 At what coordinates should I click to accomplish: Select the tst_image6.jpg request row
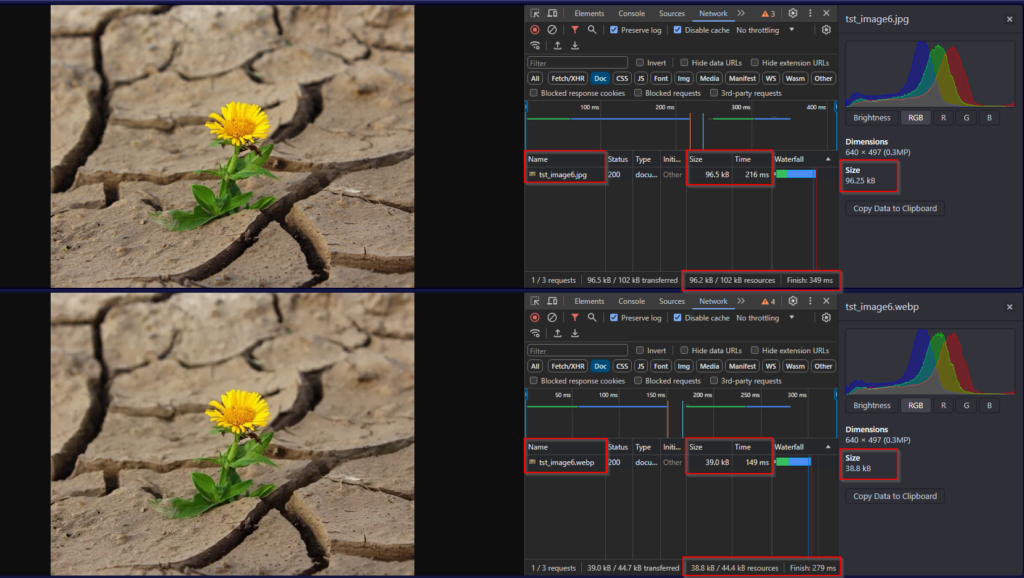pyautogui.click(x=680, y=174)
